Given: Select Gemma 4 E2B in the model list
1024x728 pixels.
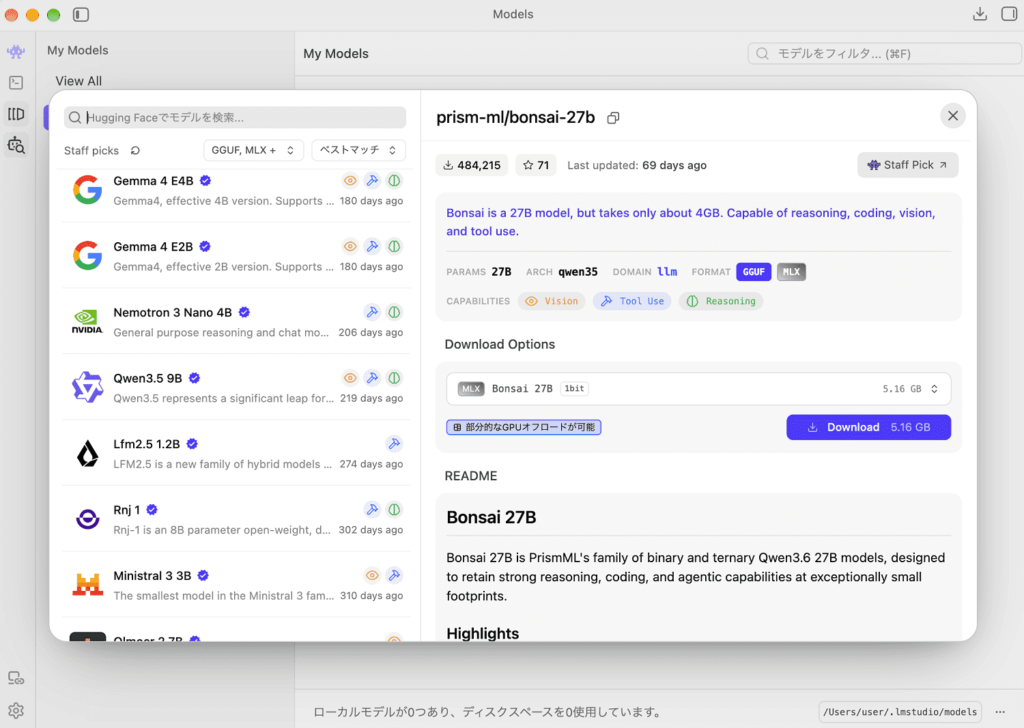Looking at the screenshot, I should tap(236, 256).
